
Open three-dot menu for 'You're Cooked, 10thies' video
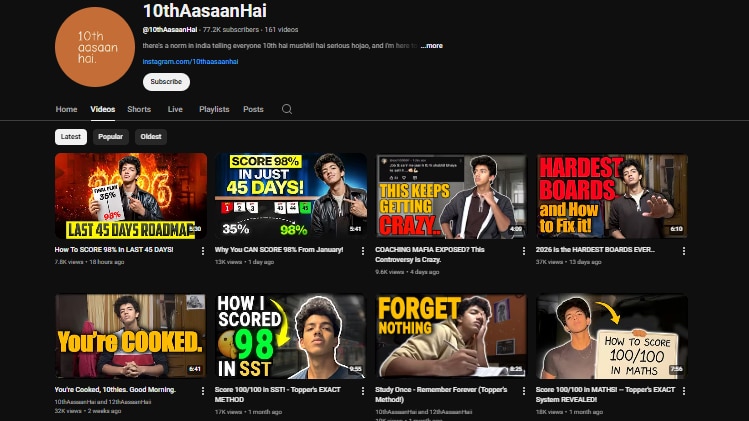(203, 391)
